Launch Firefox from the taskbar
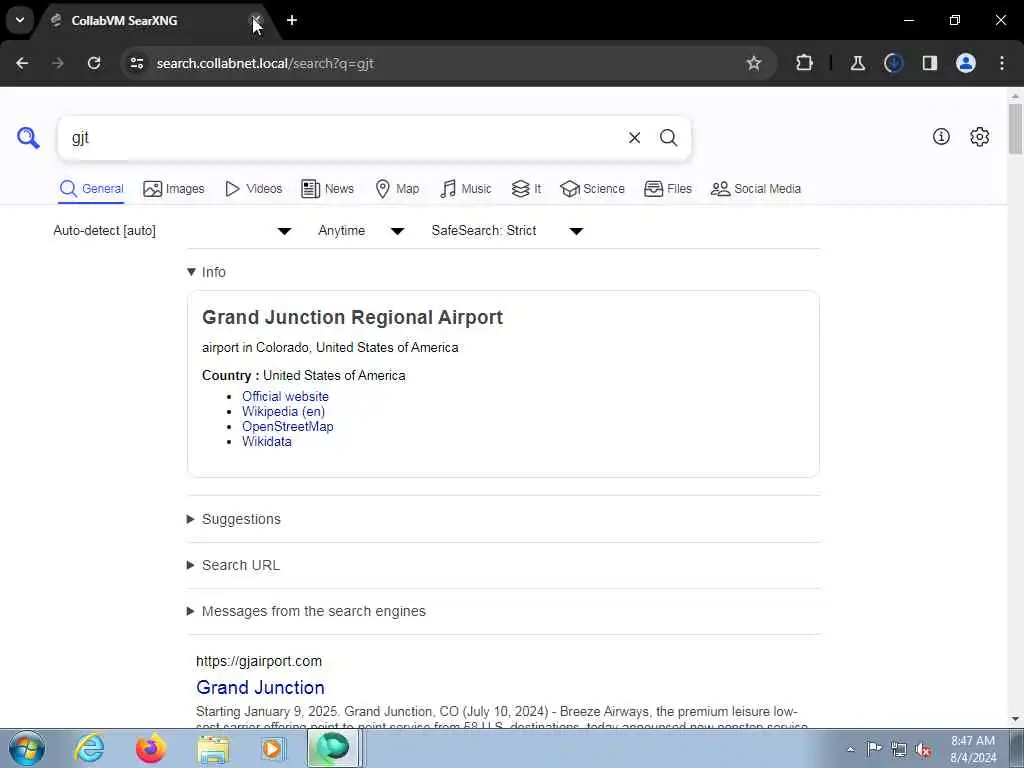Image resolution: width=1024 pixels, height=768 pixels. [x=151, y=748]
